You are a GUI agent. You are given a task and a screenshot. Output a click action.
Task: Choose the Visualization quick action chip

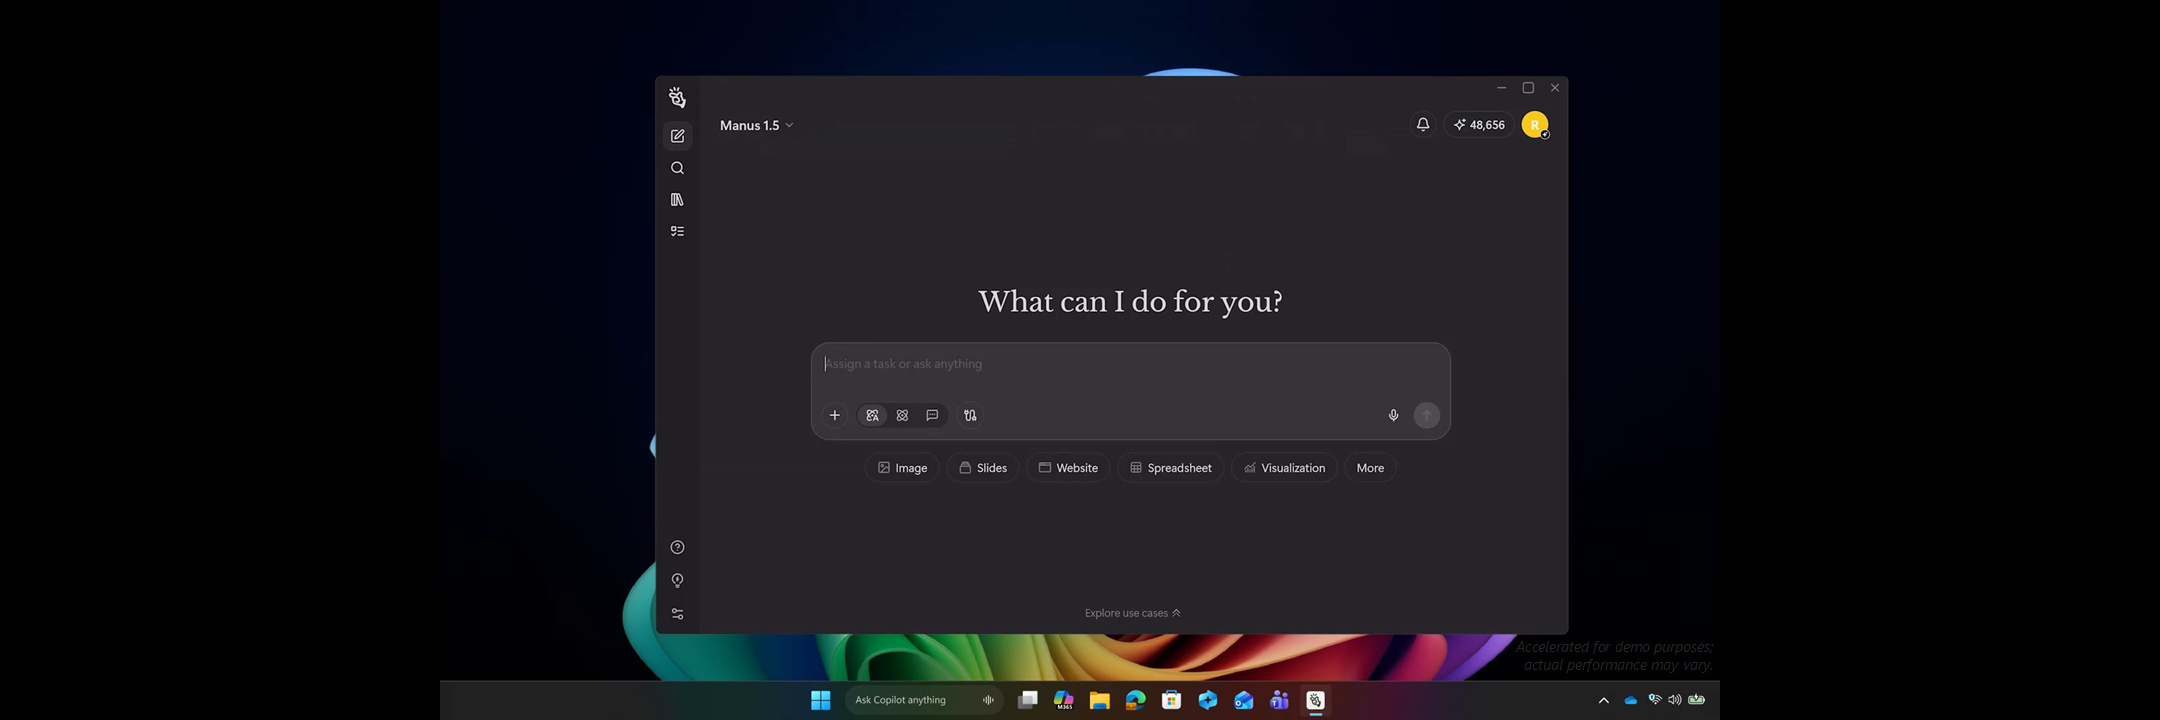pos(1284,468)
